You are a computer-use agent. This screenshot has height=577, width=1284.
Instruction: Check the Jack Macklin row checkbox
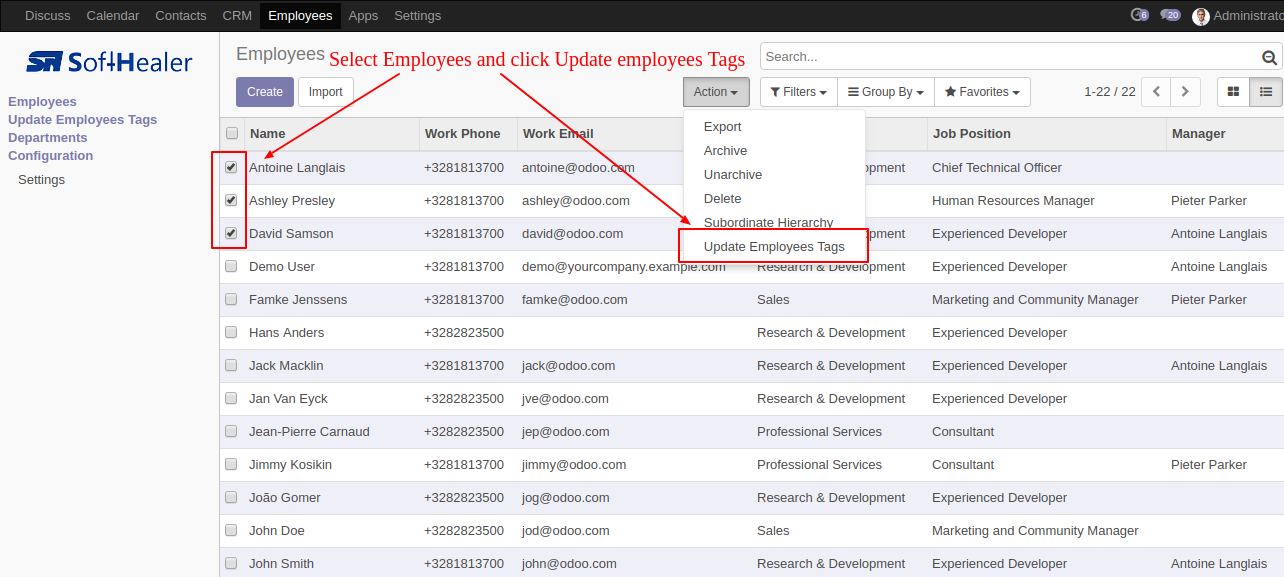pyautogui.click(x=231, y=365)
